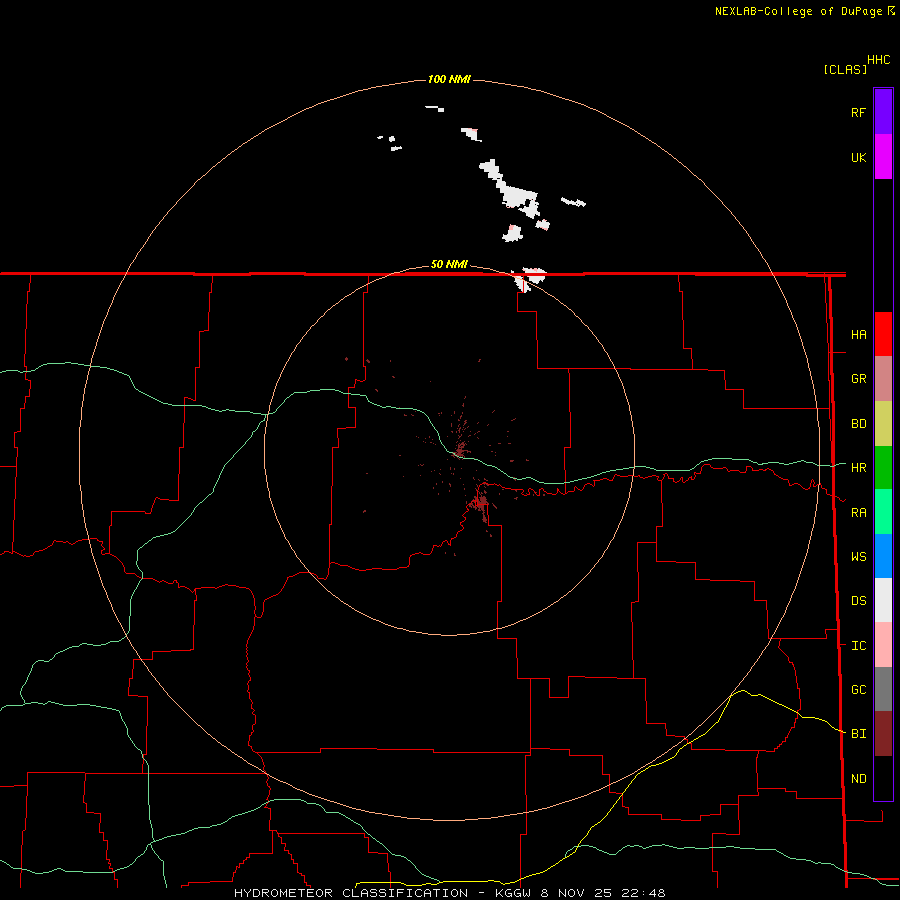The width and height of the screenshot is (900, 900).
Task: Click the 'HA' legend label
Action: pyautogui.click(x=859, y=334)
